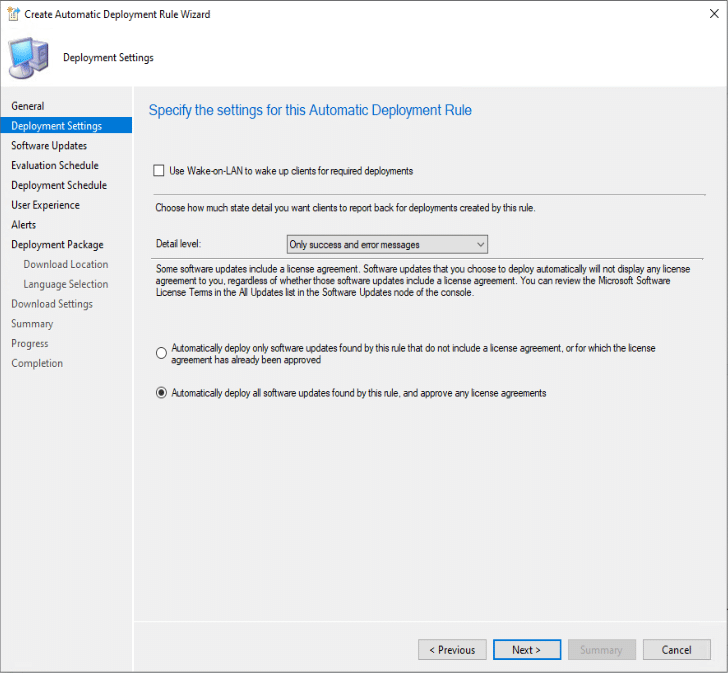Open the Detail level dropdown
Viewport: 728px width, 673px height.
387,244
